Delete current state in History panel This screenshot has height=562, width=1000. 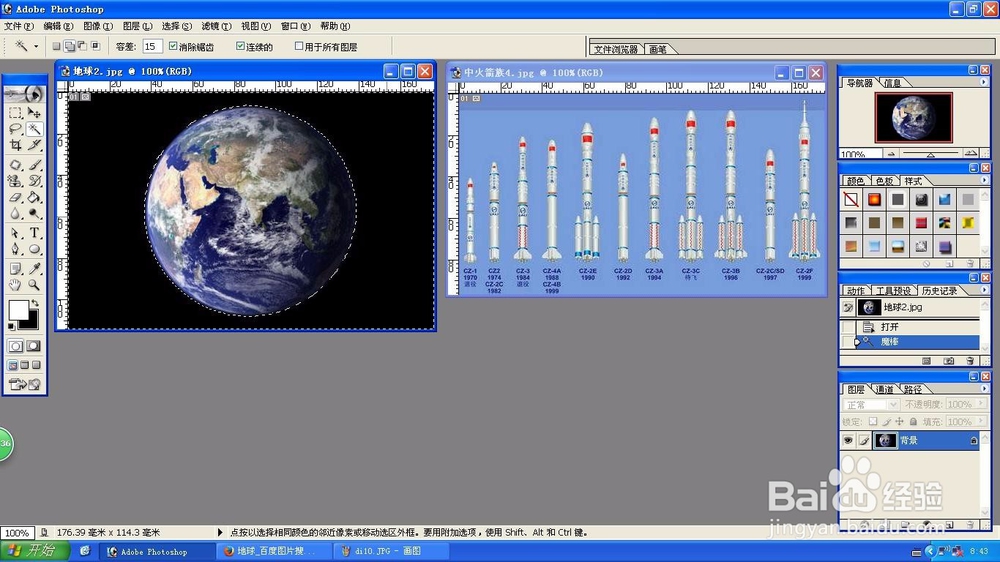point(970,361)
